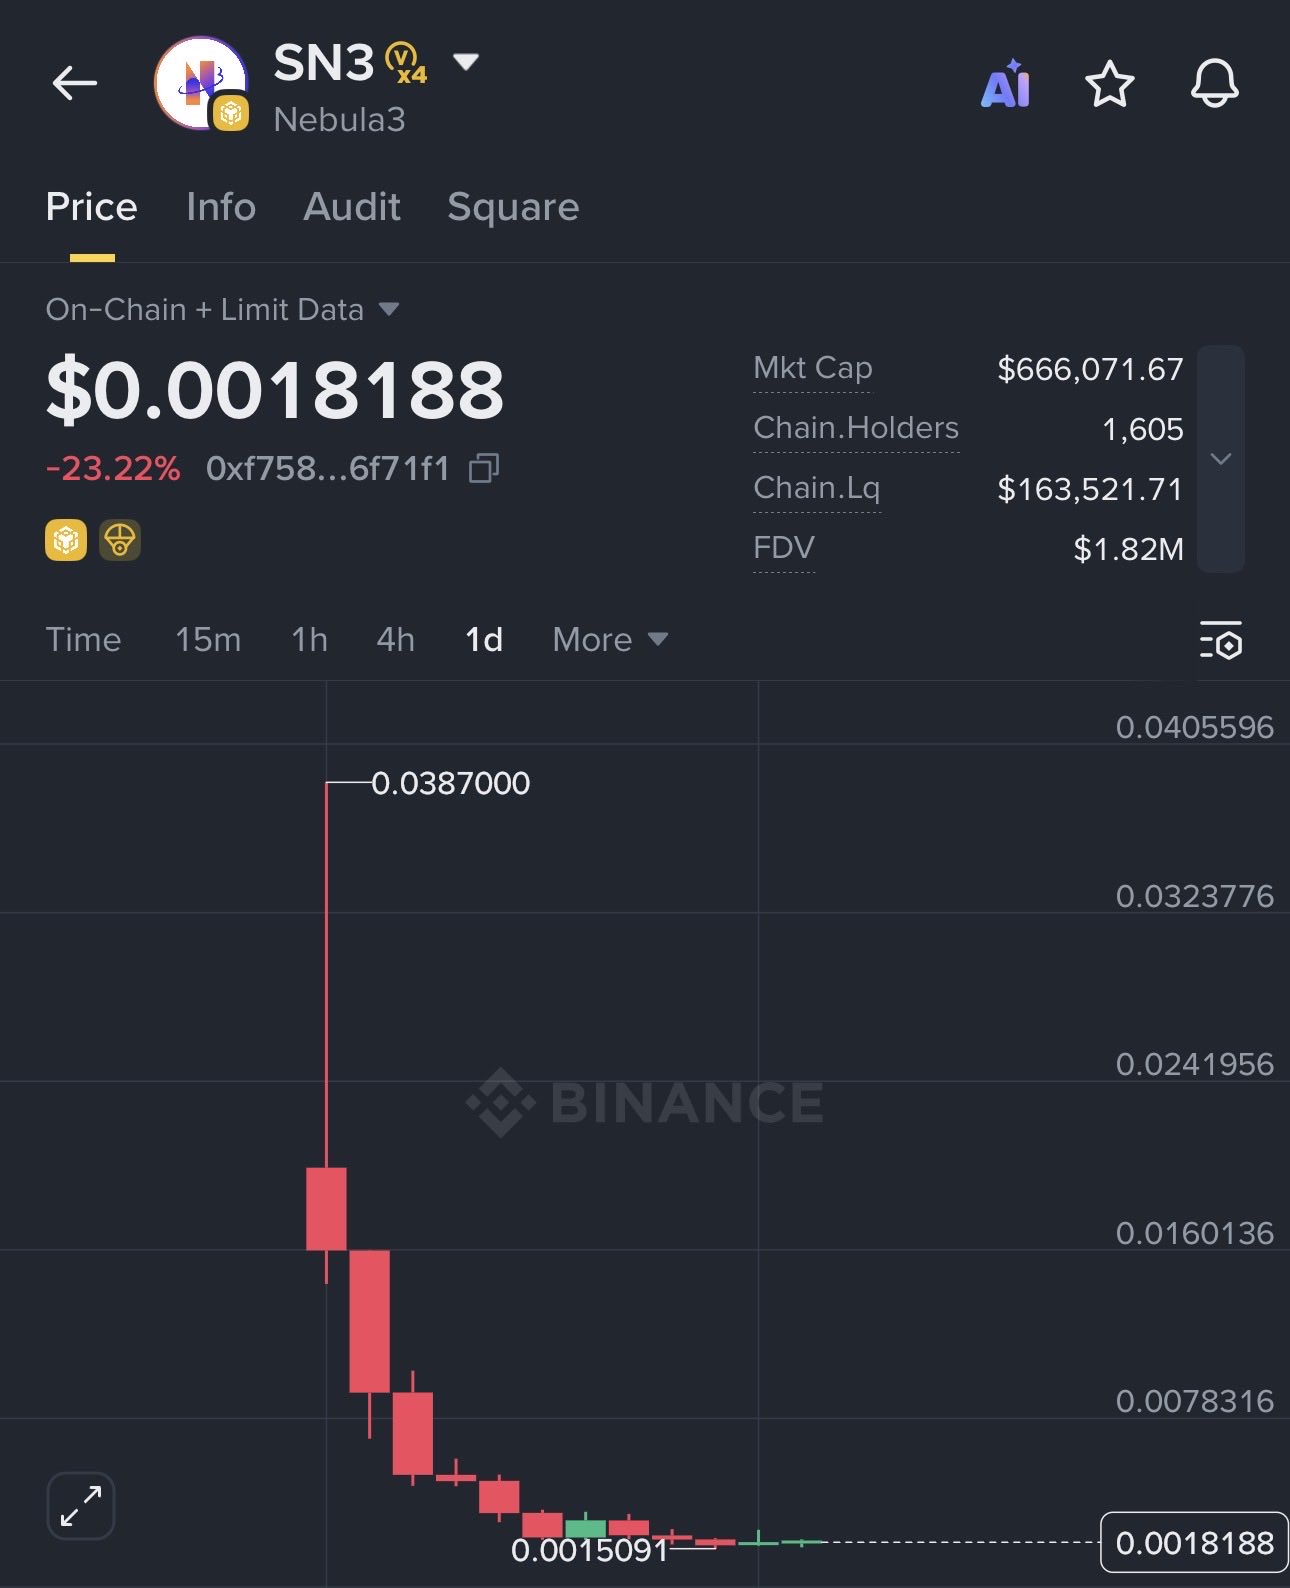Expand the market stats panel chevron
The height and width of the screenshot is (1588, 1290).
click(1220, 459)
